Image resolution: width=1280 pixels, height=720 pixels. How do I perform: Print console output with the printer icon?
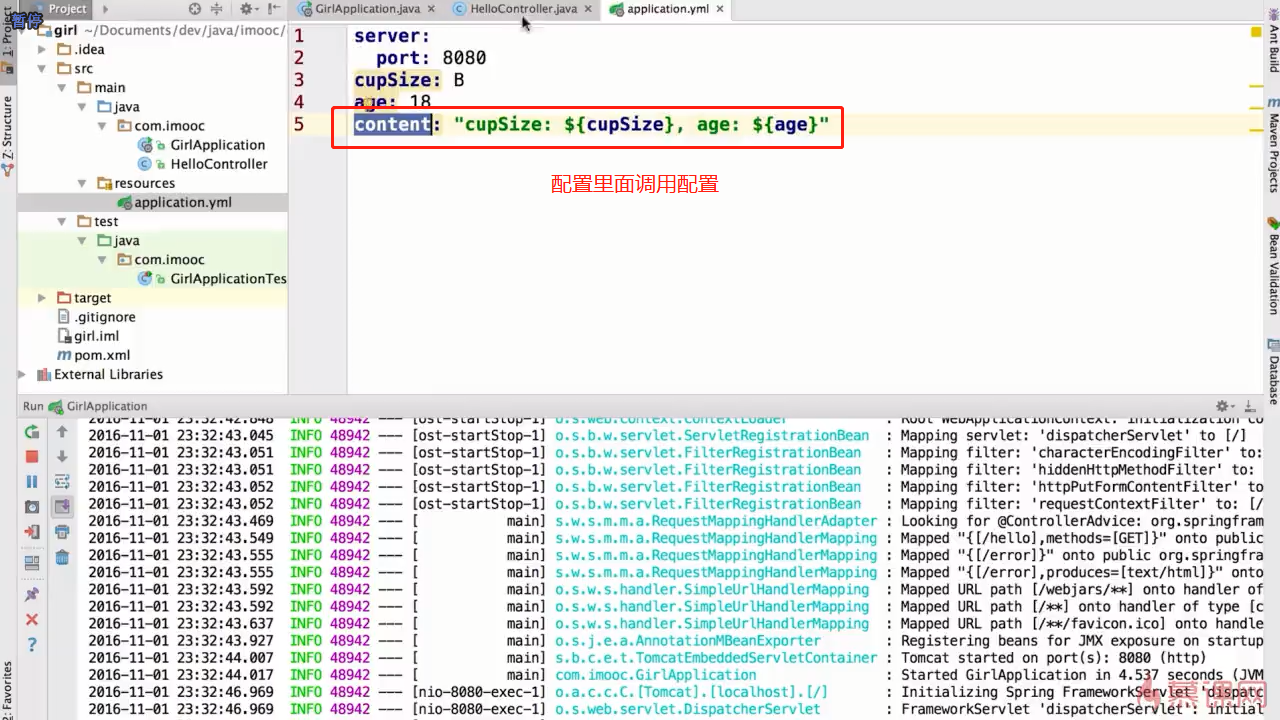pos(62,532)
